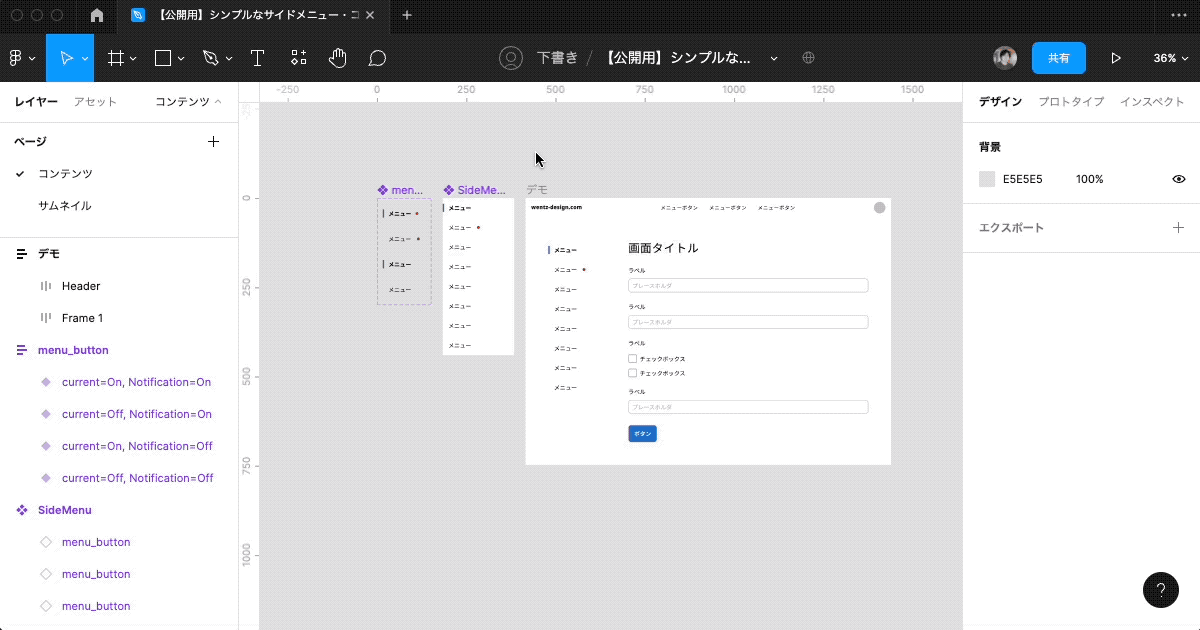Open the comment tool
The width and height of the screenshot is (1200, 630).
click(377, 58)
